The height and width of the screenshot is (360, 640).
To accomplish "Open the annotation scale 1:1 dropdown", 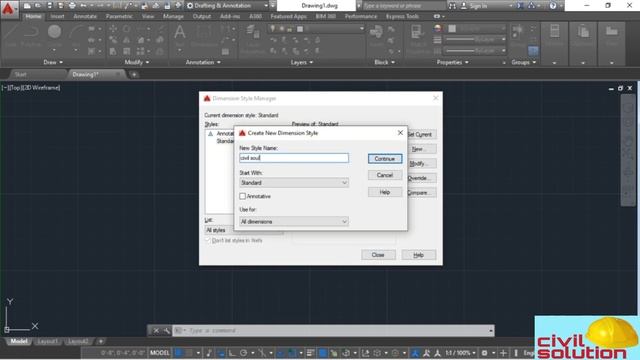I will click(x=460, y=353).
